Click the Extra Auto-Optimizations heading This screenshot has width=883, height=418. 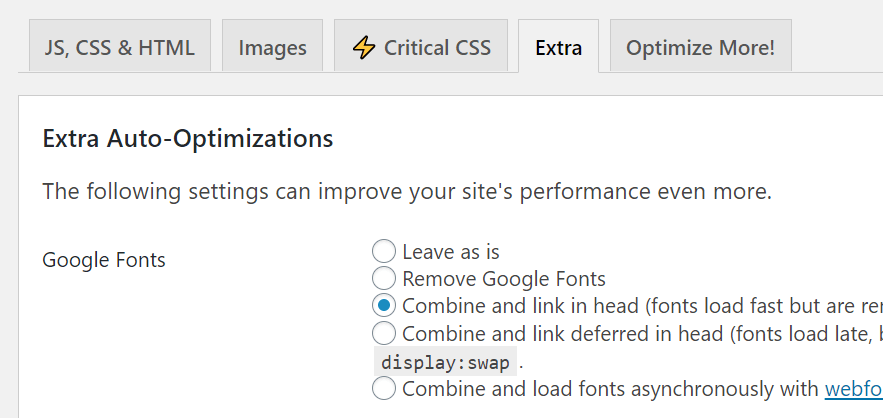tap(188, 139)
